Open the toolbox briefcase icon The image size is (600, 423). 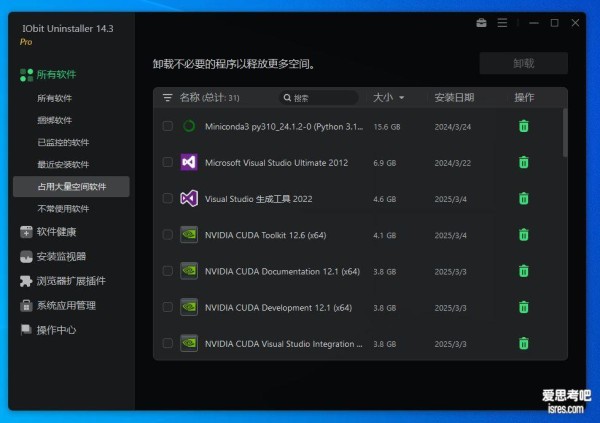[x=481, y=23]
